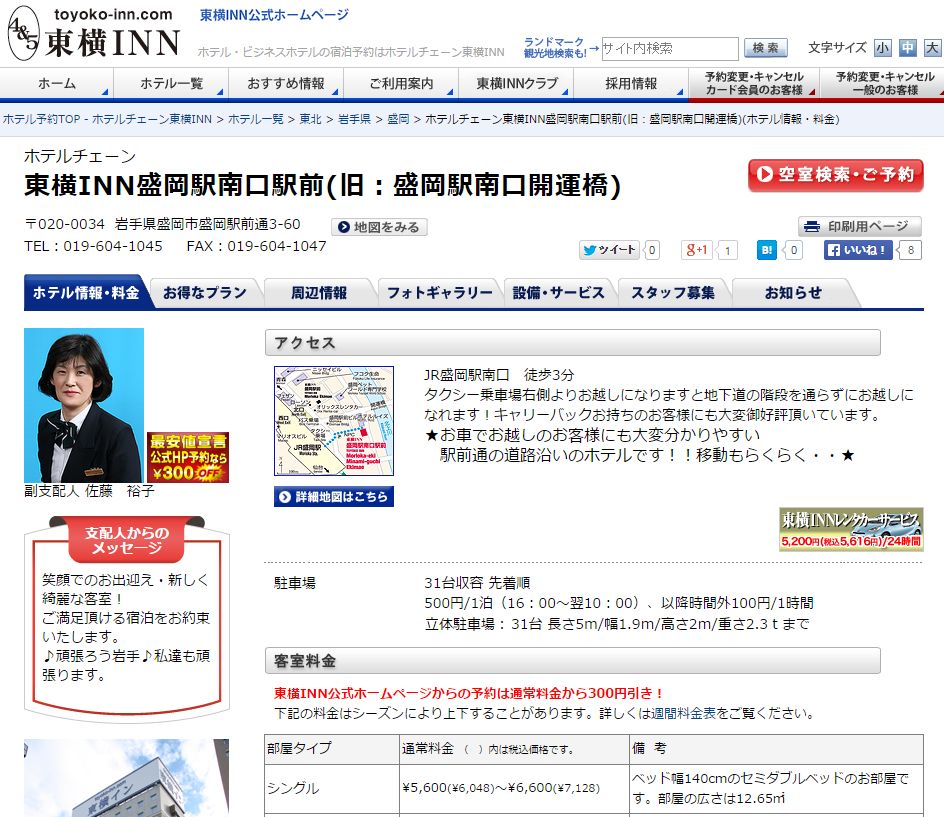
Task: Open the ホテル一覧 navigation menu
Action: point(171,83)
